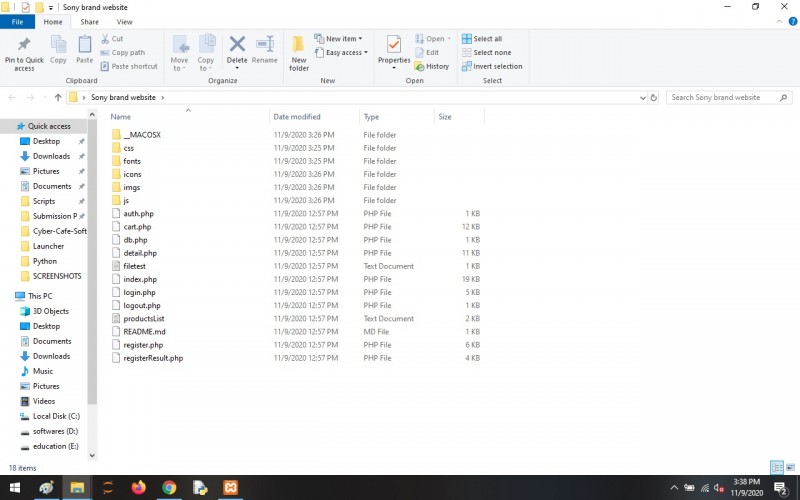Open the Windows Start menu
The image size is (800, 500).
(x=15, y=488)
